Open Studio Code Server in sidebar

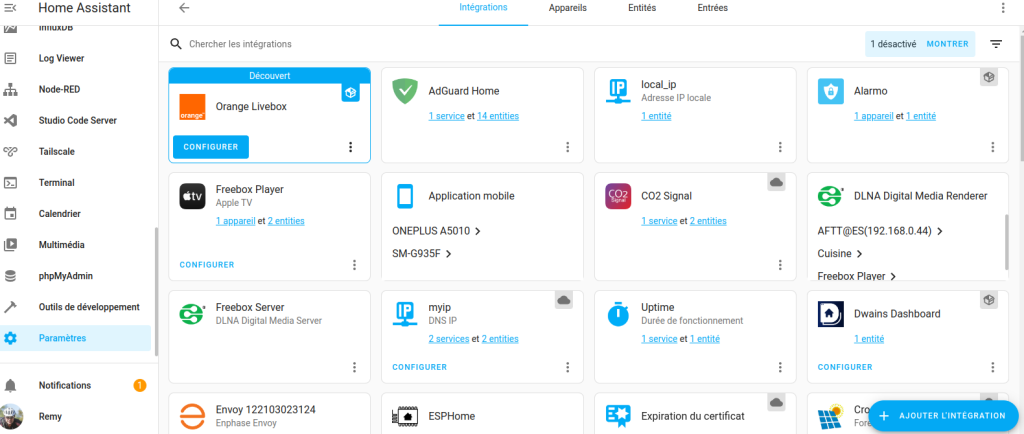pos(76,121)
